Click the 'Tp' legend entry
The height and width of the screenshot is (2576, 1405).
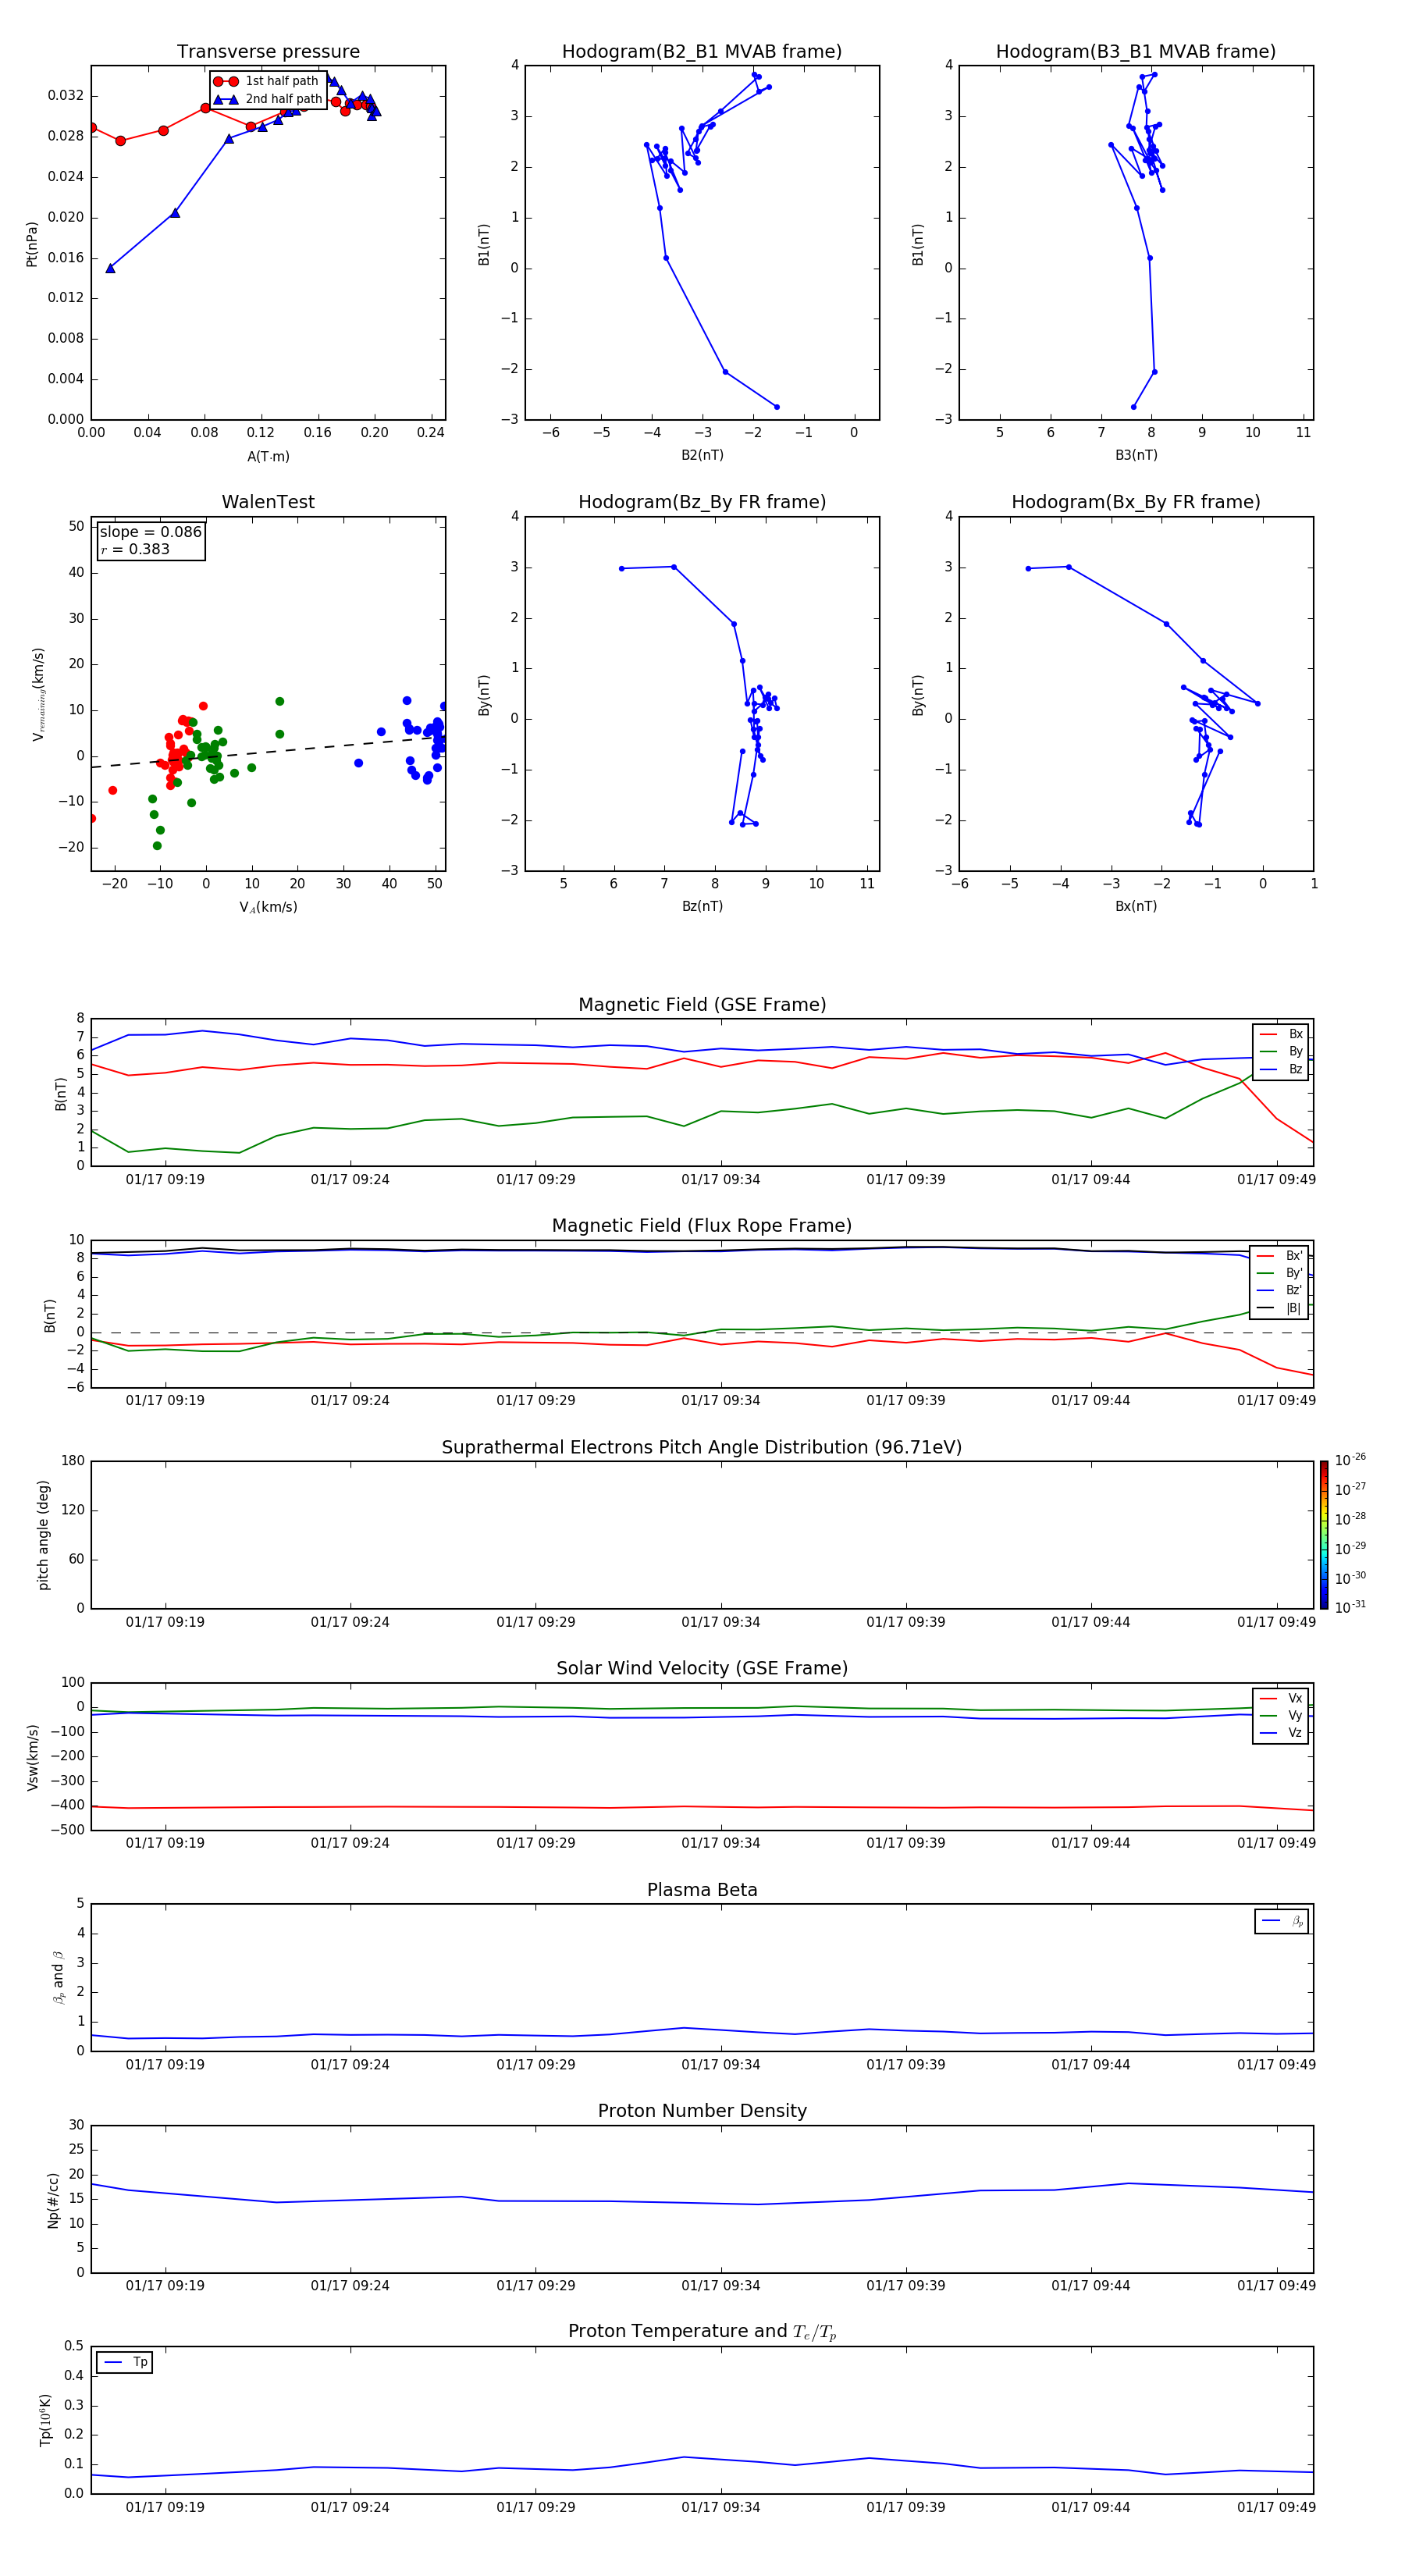click(125, 2362)
